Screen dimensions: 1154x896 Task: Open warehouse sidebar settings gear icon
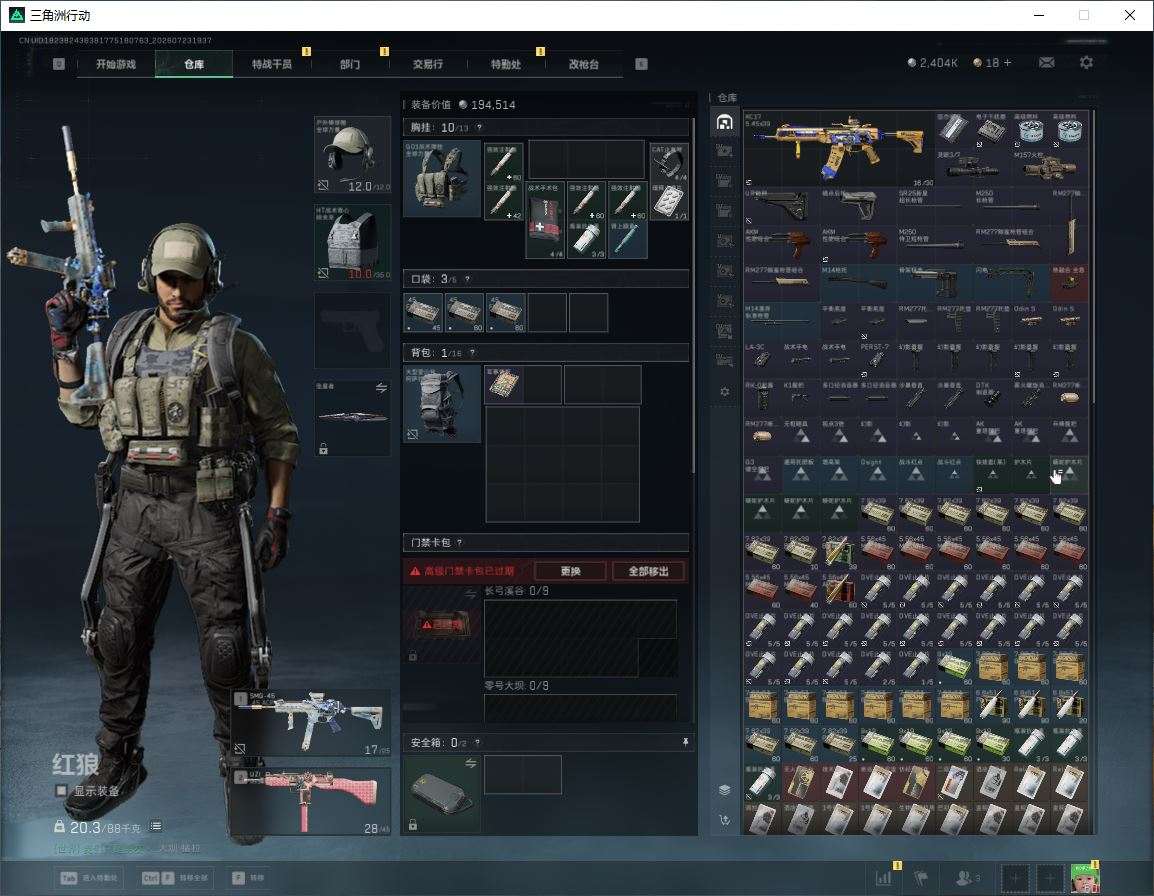[x=724, y=392]
